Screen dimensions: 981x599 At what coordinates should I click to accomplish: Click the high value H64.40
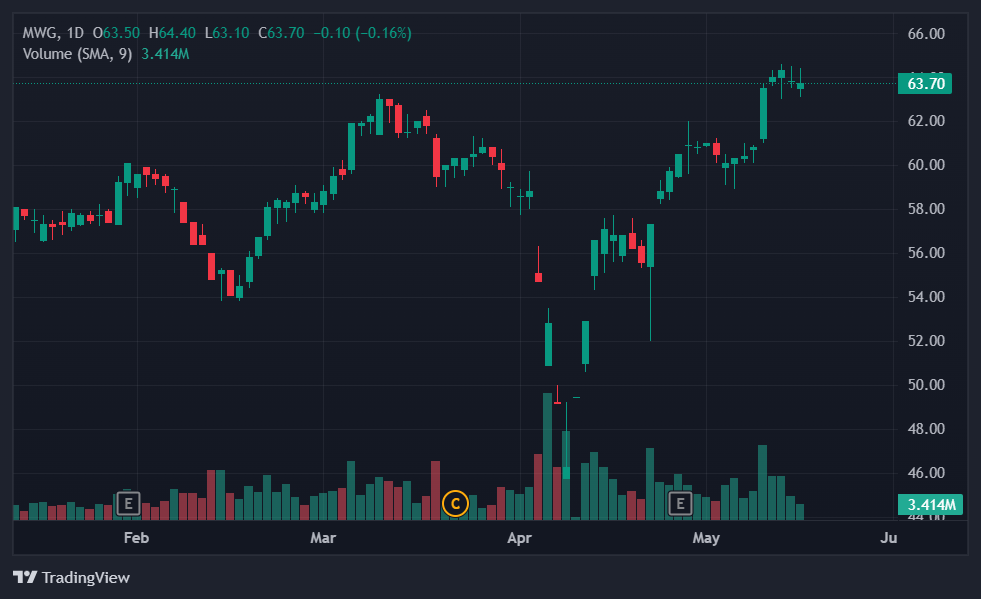coord(172,33)
